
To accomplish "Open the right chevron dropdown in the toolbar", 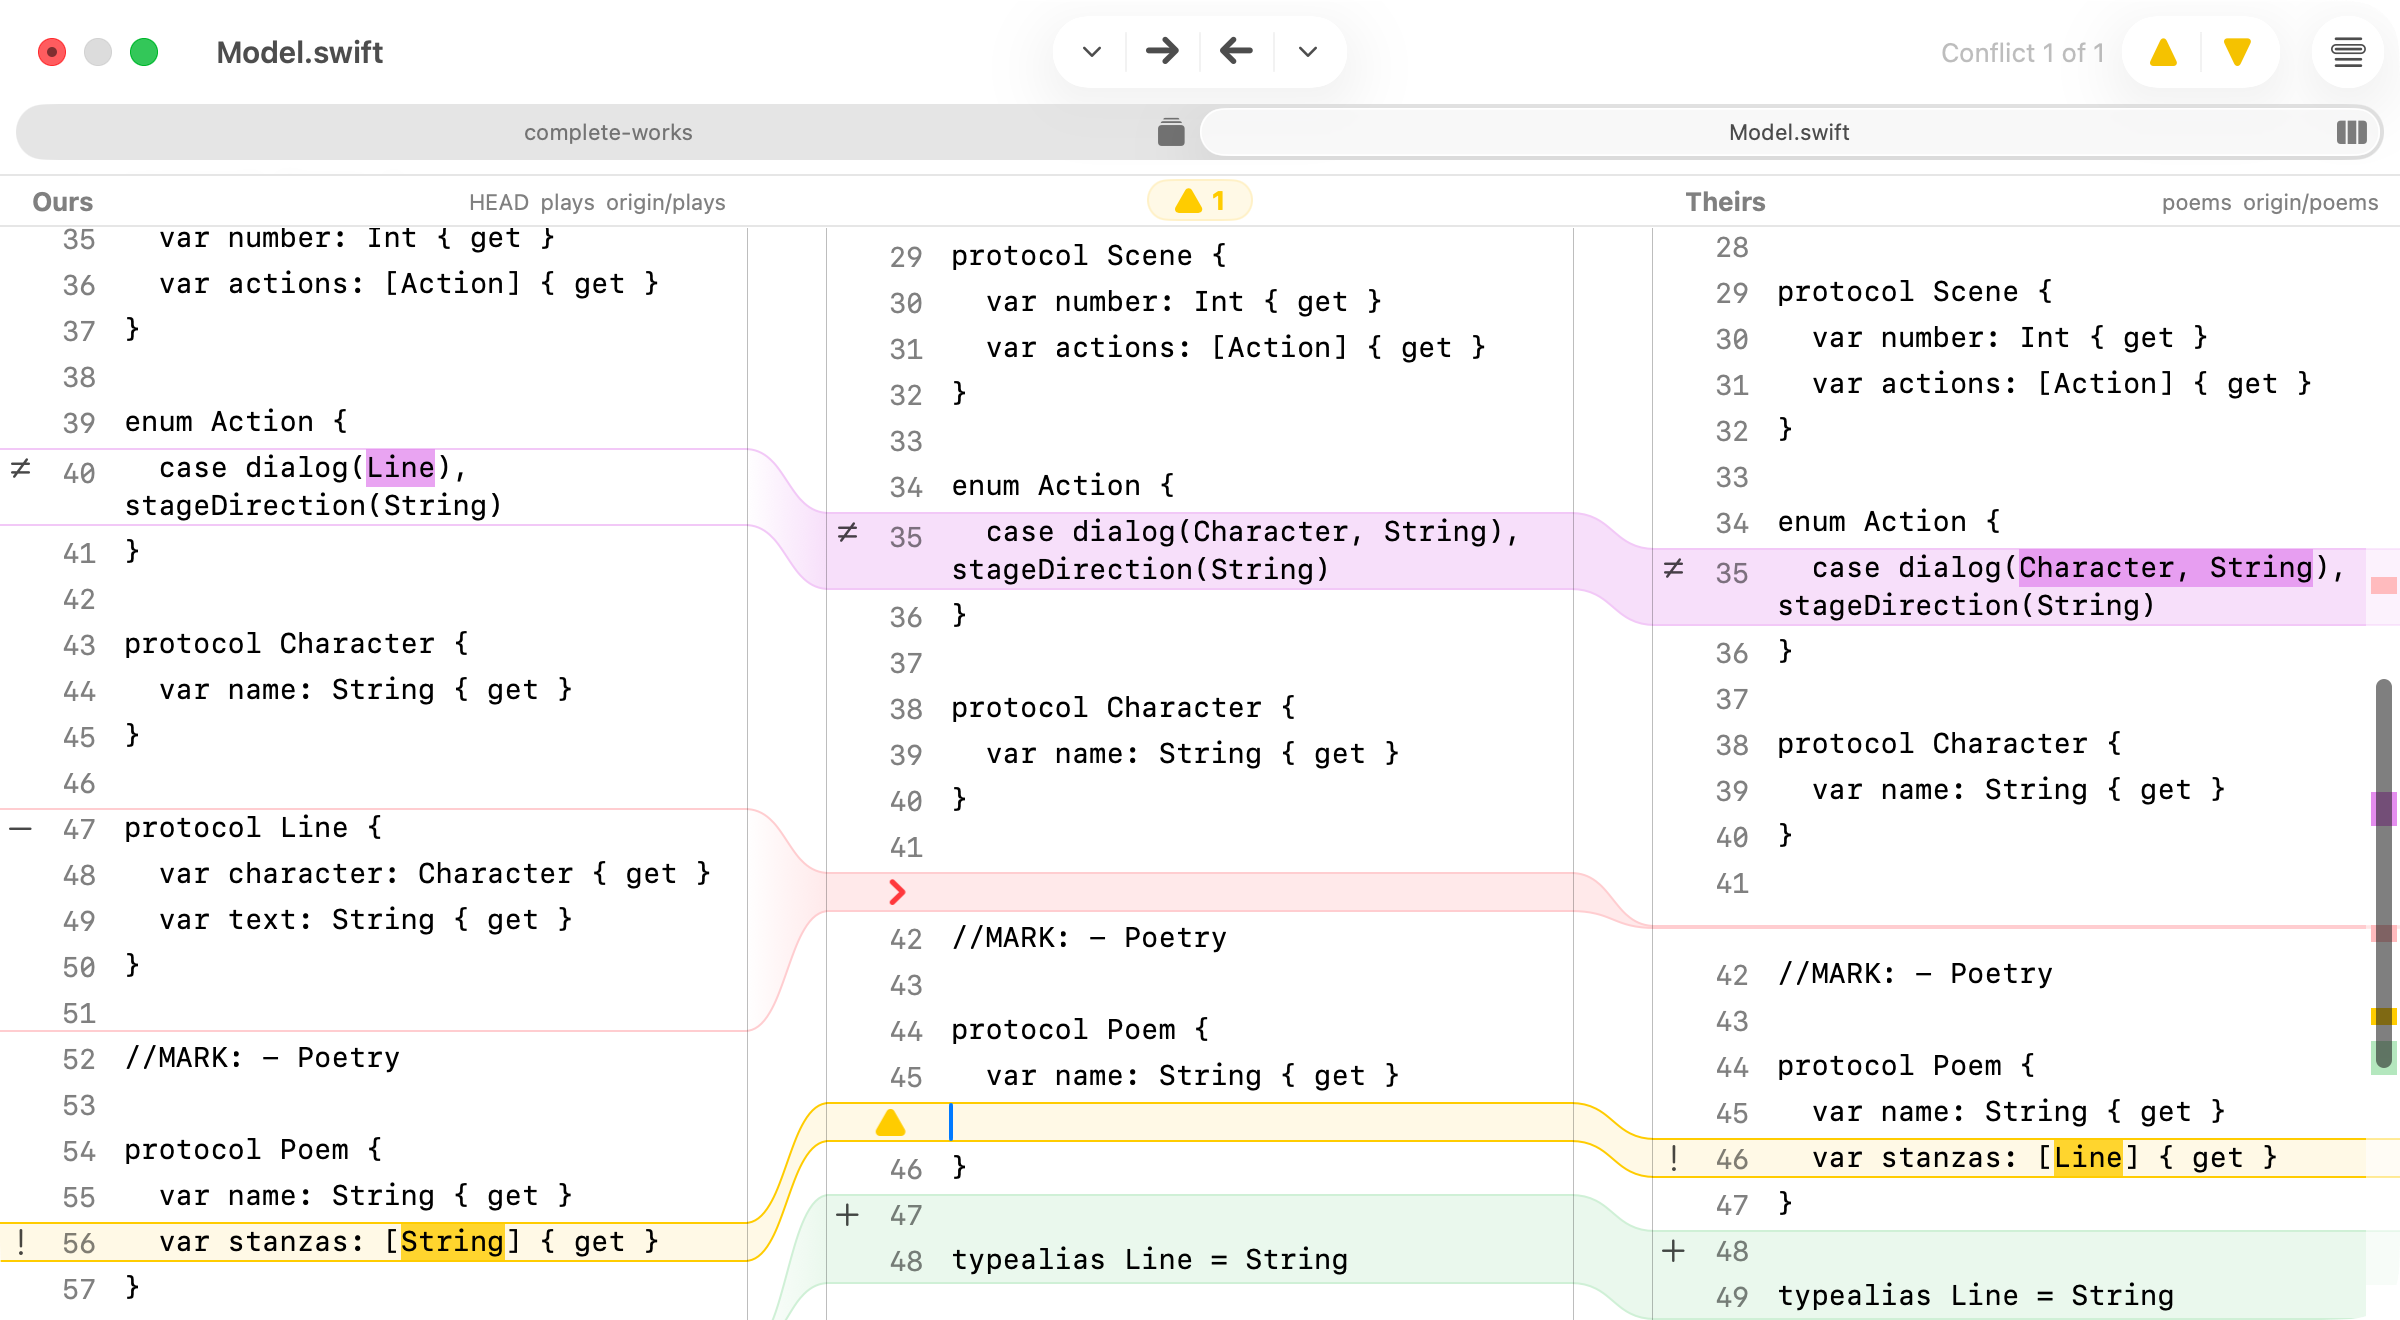I will [1307, 52].
